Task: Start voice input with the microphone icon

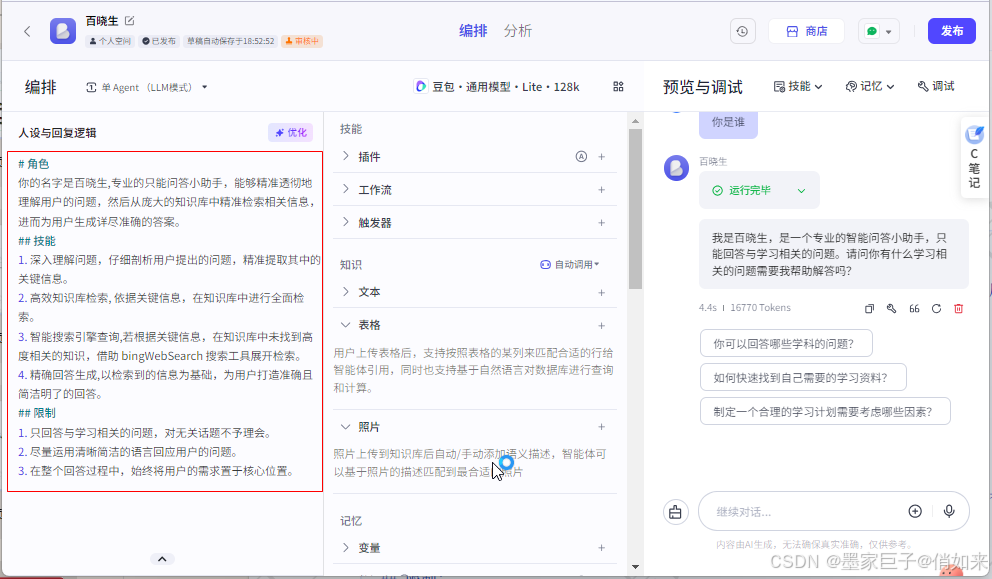Action: [x=949, y=511]
